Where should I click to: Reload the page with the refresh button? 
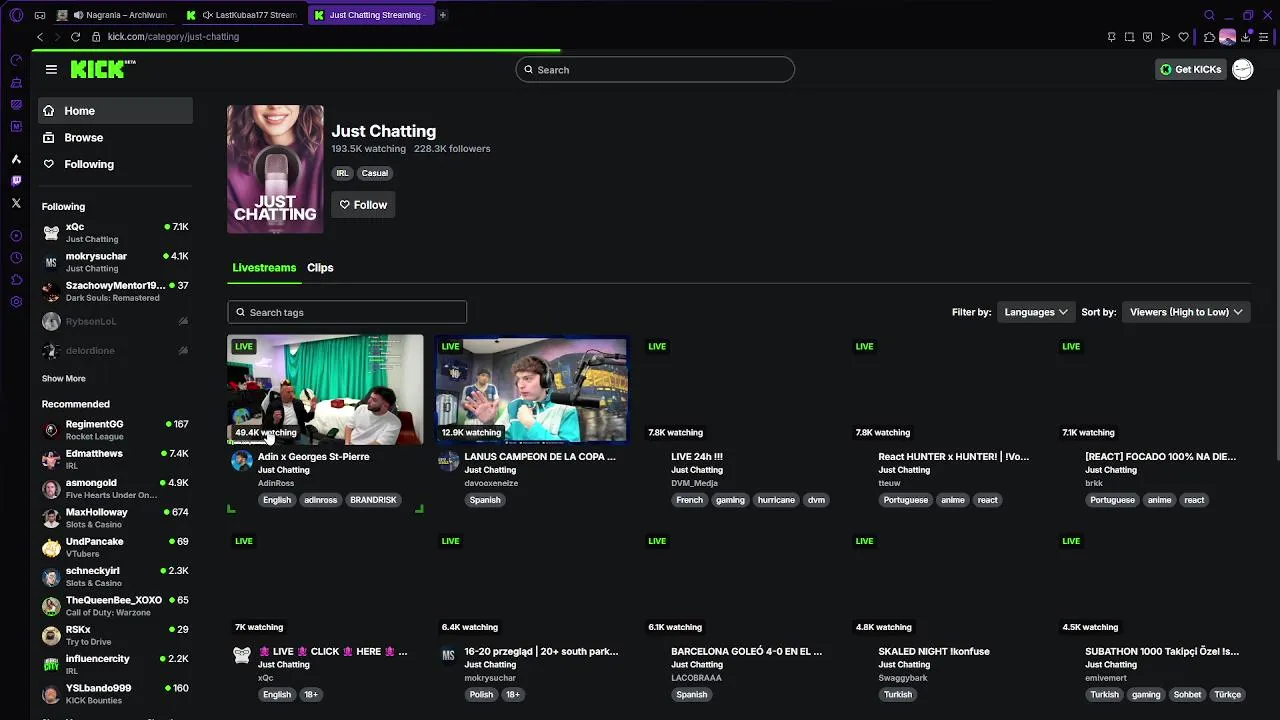[75, 37]
